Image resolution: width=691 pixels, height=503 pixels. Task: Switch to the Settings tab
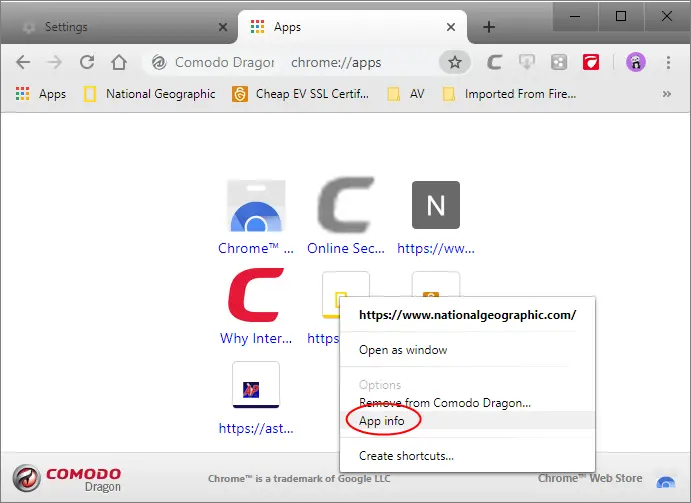(119, 27)
